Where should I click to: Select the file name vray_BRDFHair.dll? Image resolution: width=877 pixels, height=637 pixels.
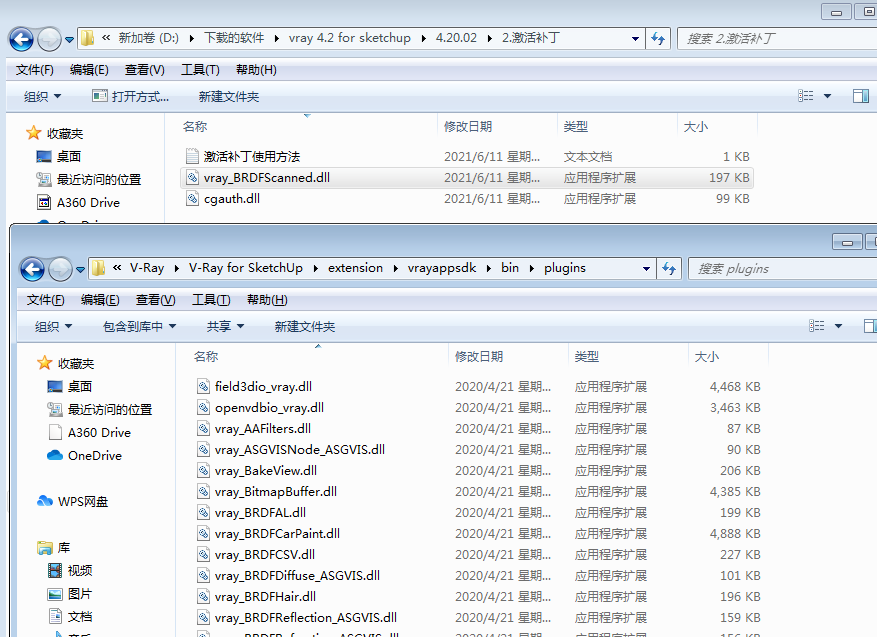point(266,597)
